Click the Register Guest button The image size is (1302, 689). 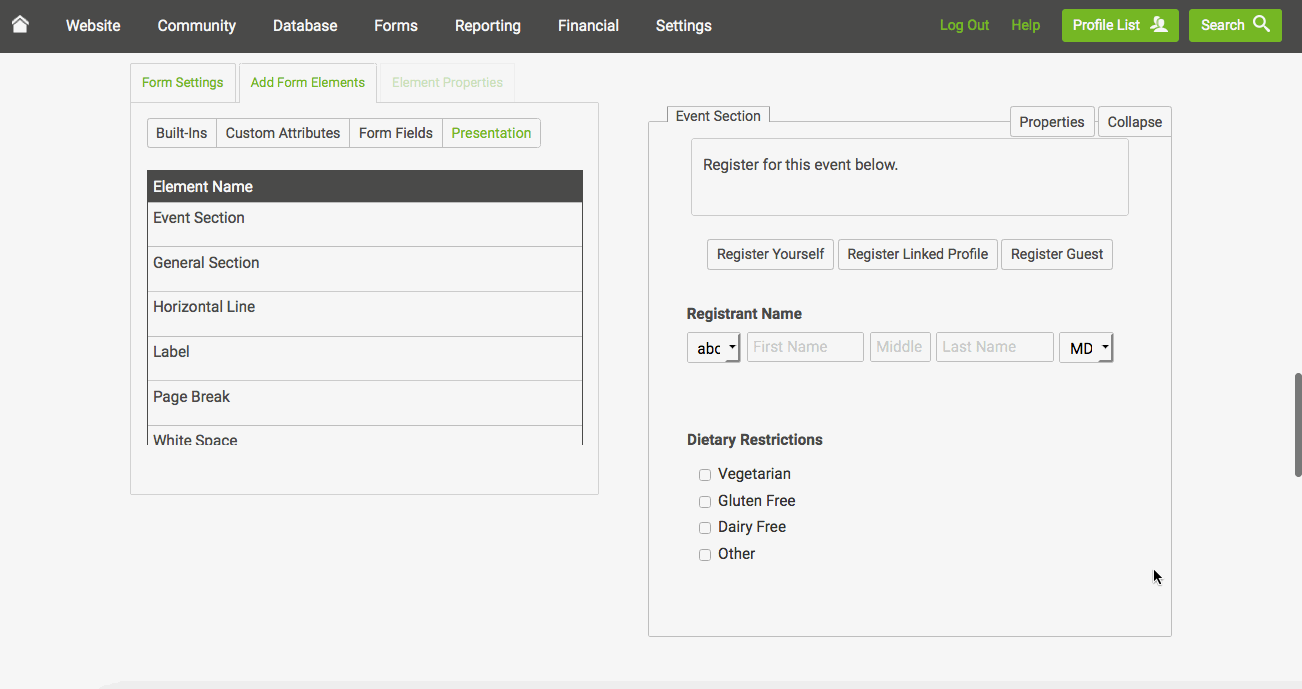(1056, 254)
